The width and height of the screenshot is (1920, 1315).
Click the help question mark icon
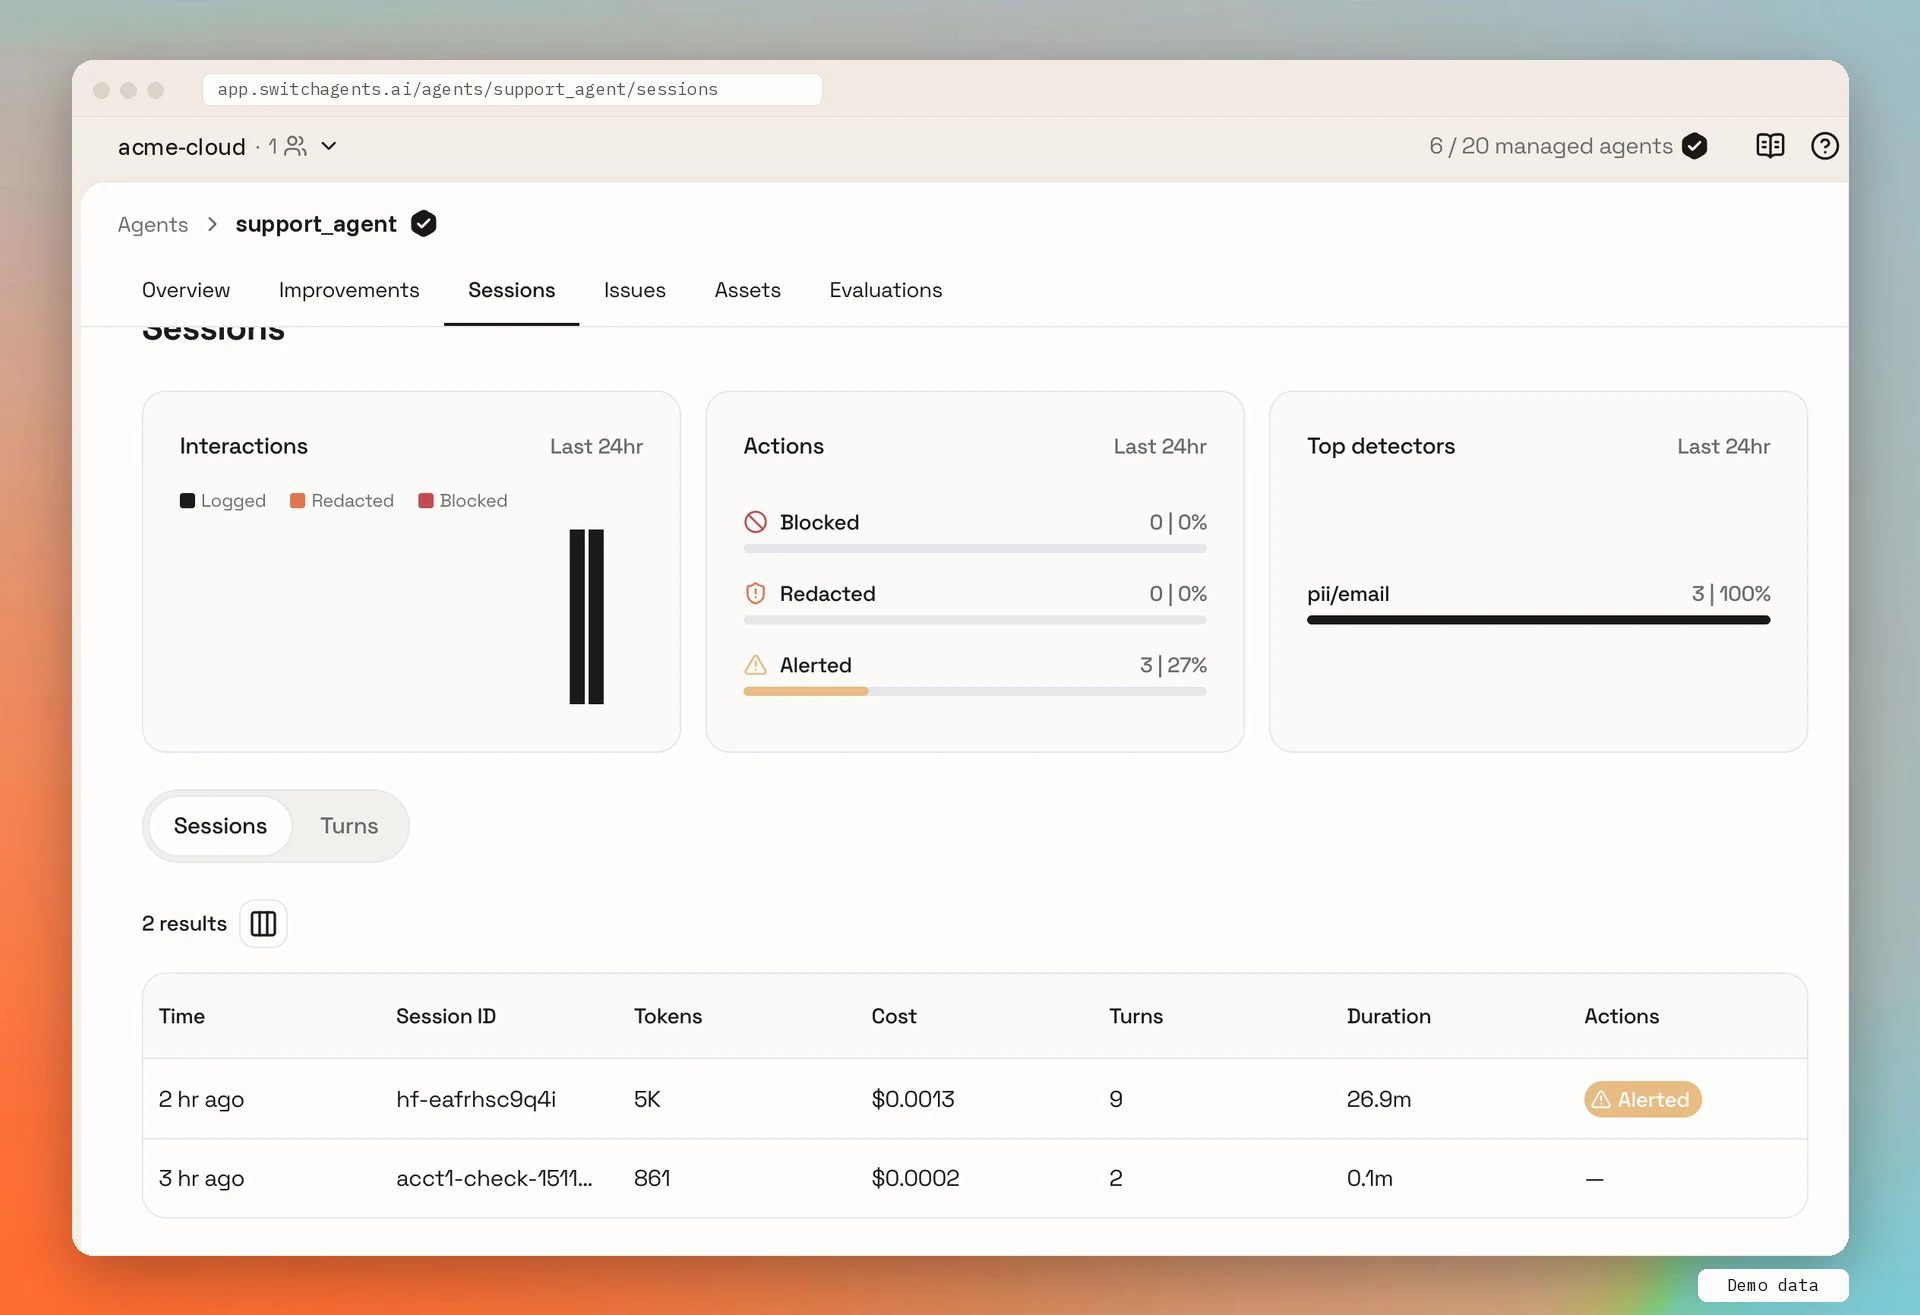(x=1825, y=146)
